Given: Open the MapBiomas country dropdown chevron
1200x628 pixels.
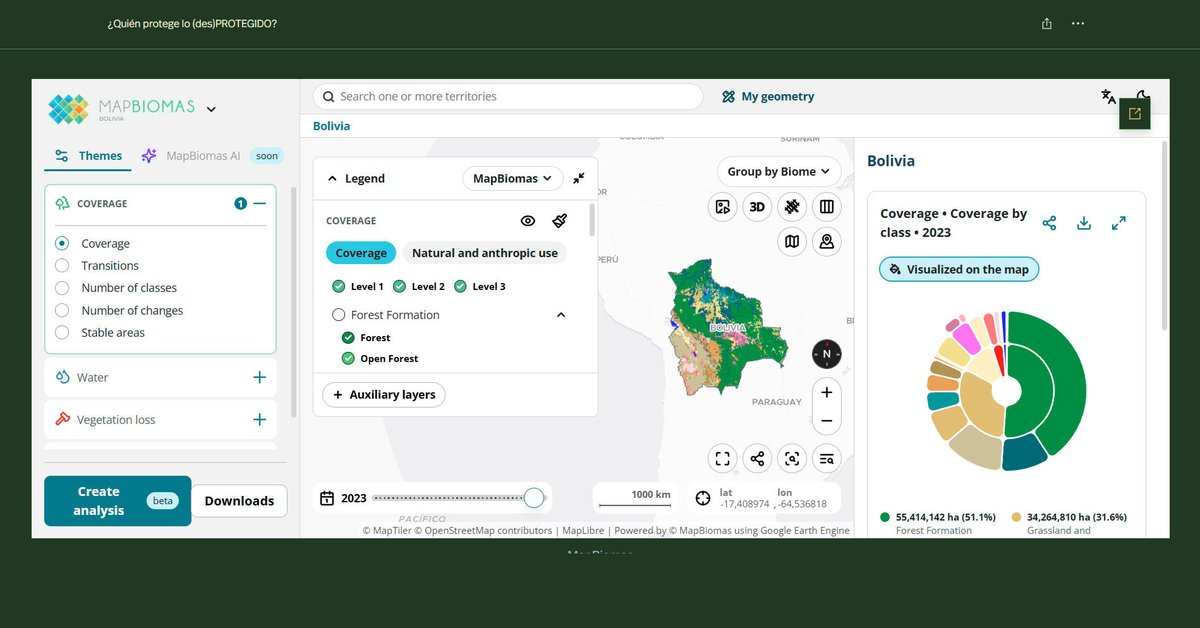Looking at the screenshot, I should (x=211, y=109).
